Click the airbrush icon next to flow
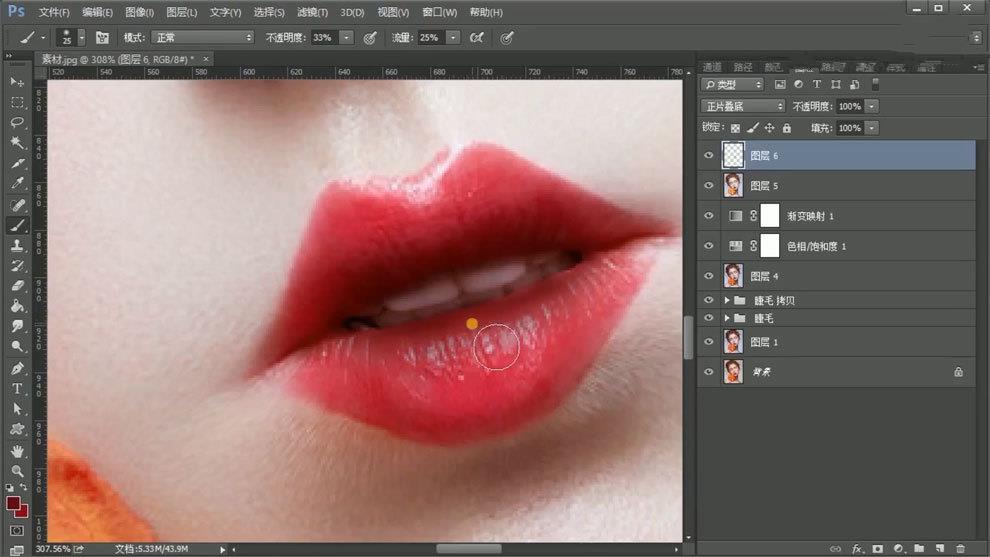This screenshot has width=990, height=557. [x=477, y=37]
